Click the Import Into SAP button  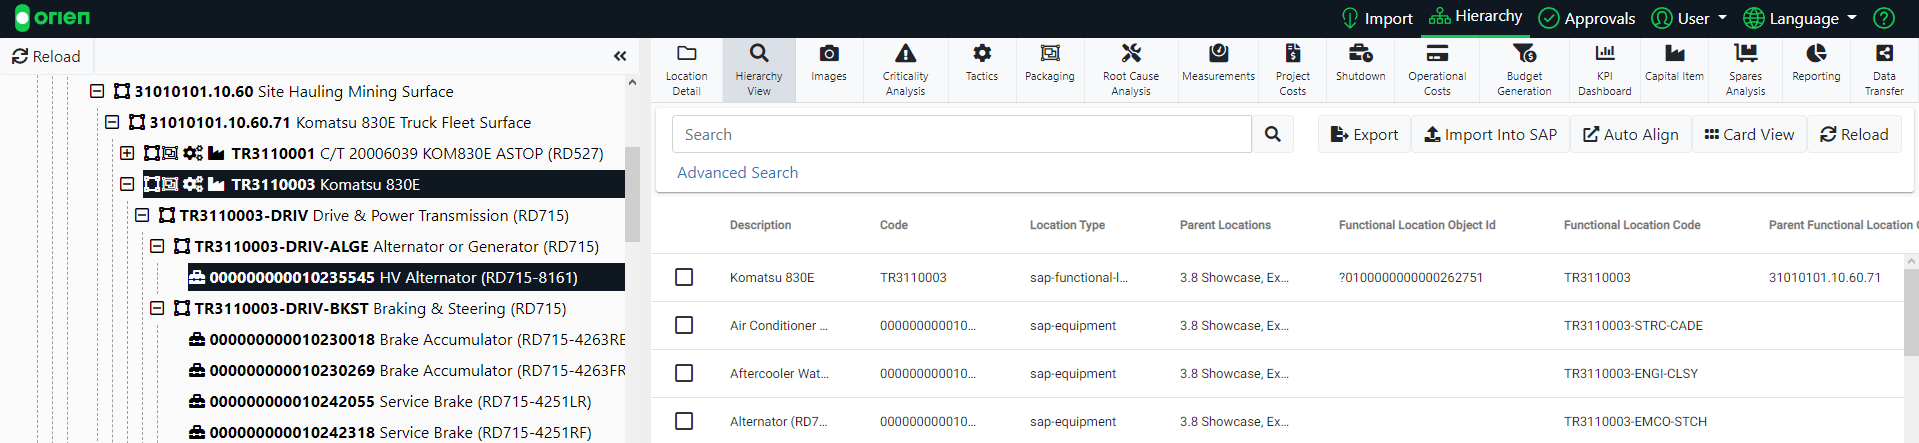pyautogui.click(x=1490, y=134)
